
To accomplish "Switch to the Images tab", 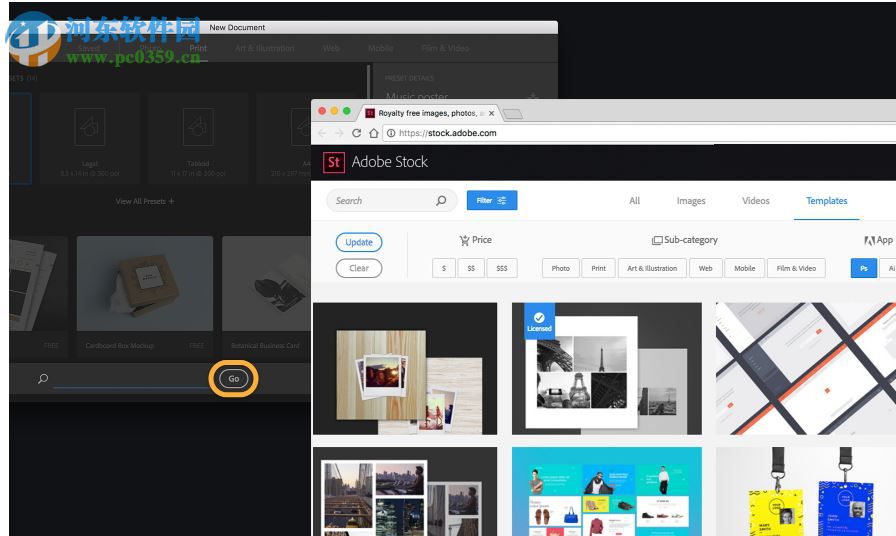I will [691, 201].
